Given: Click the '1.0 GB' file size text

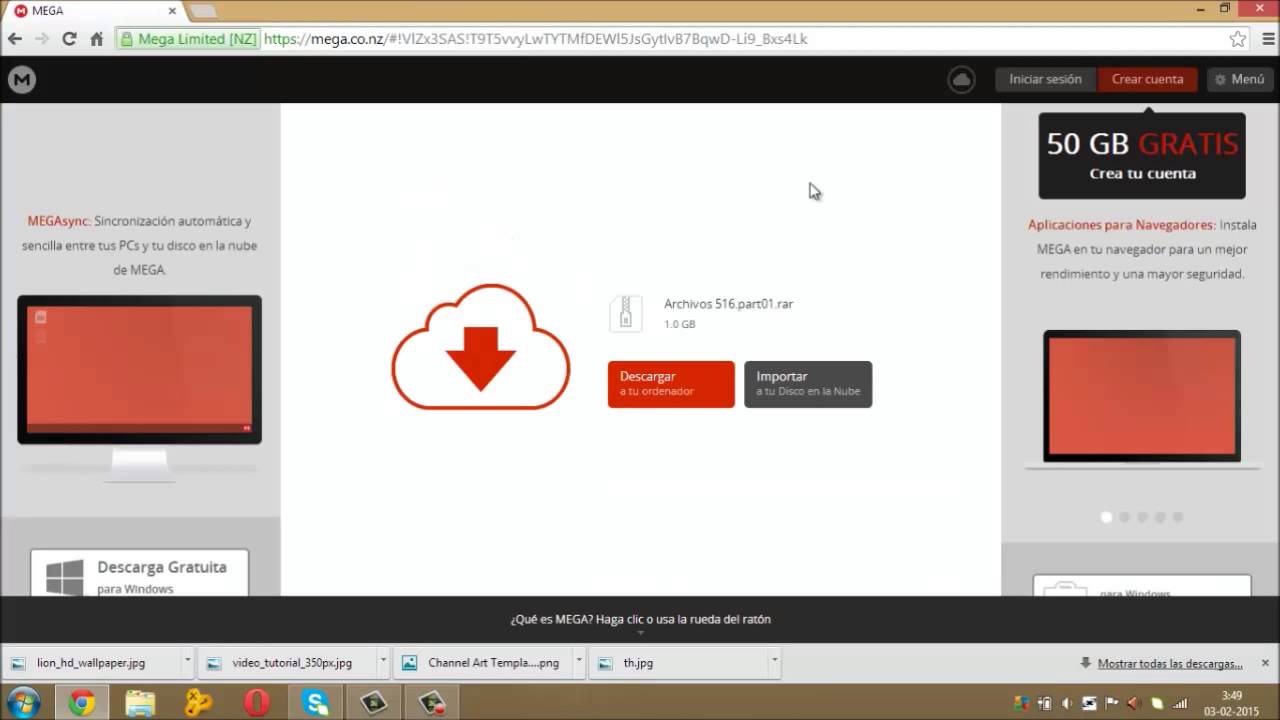Looking at the screenshot, I should point(680,324).
